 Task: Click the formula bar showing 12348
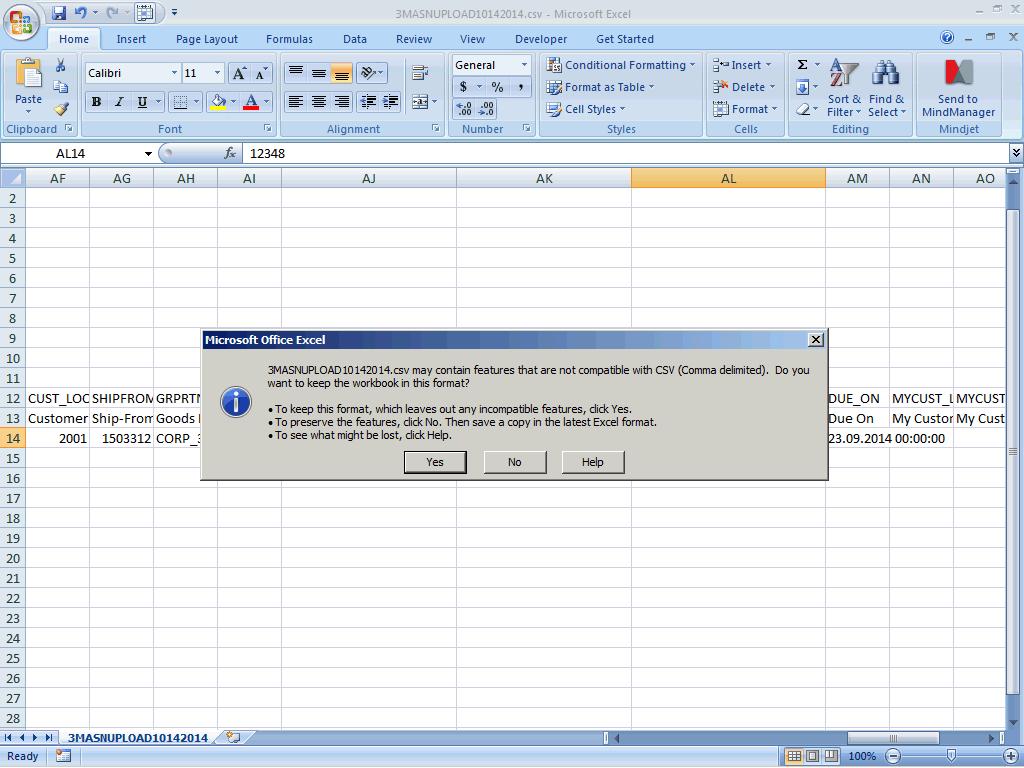pos(626,153)
